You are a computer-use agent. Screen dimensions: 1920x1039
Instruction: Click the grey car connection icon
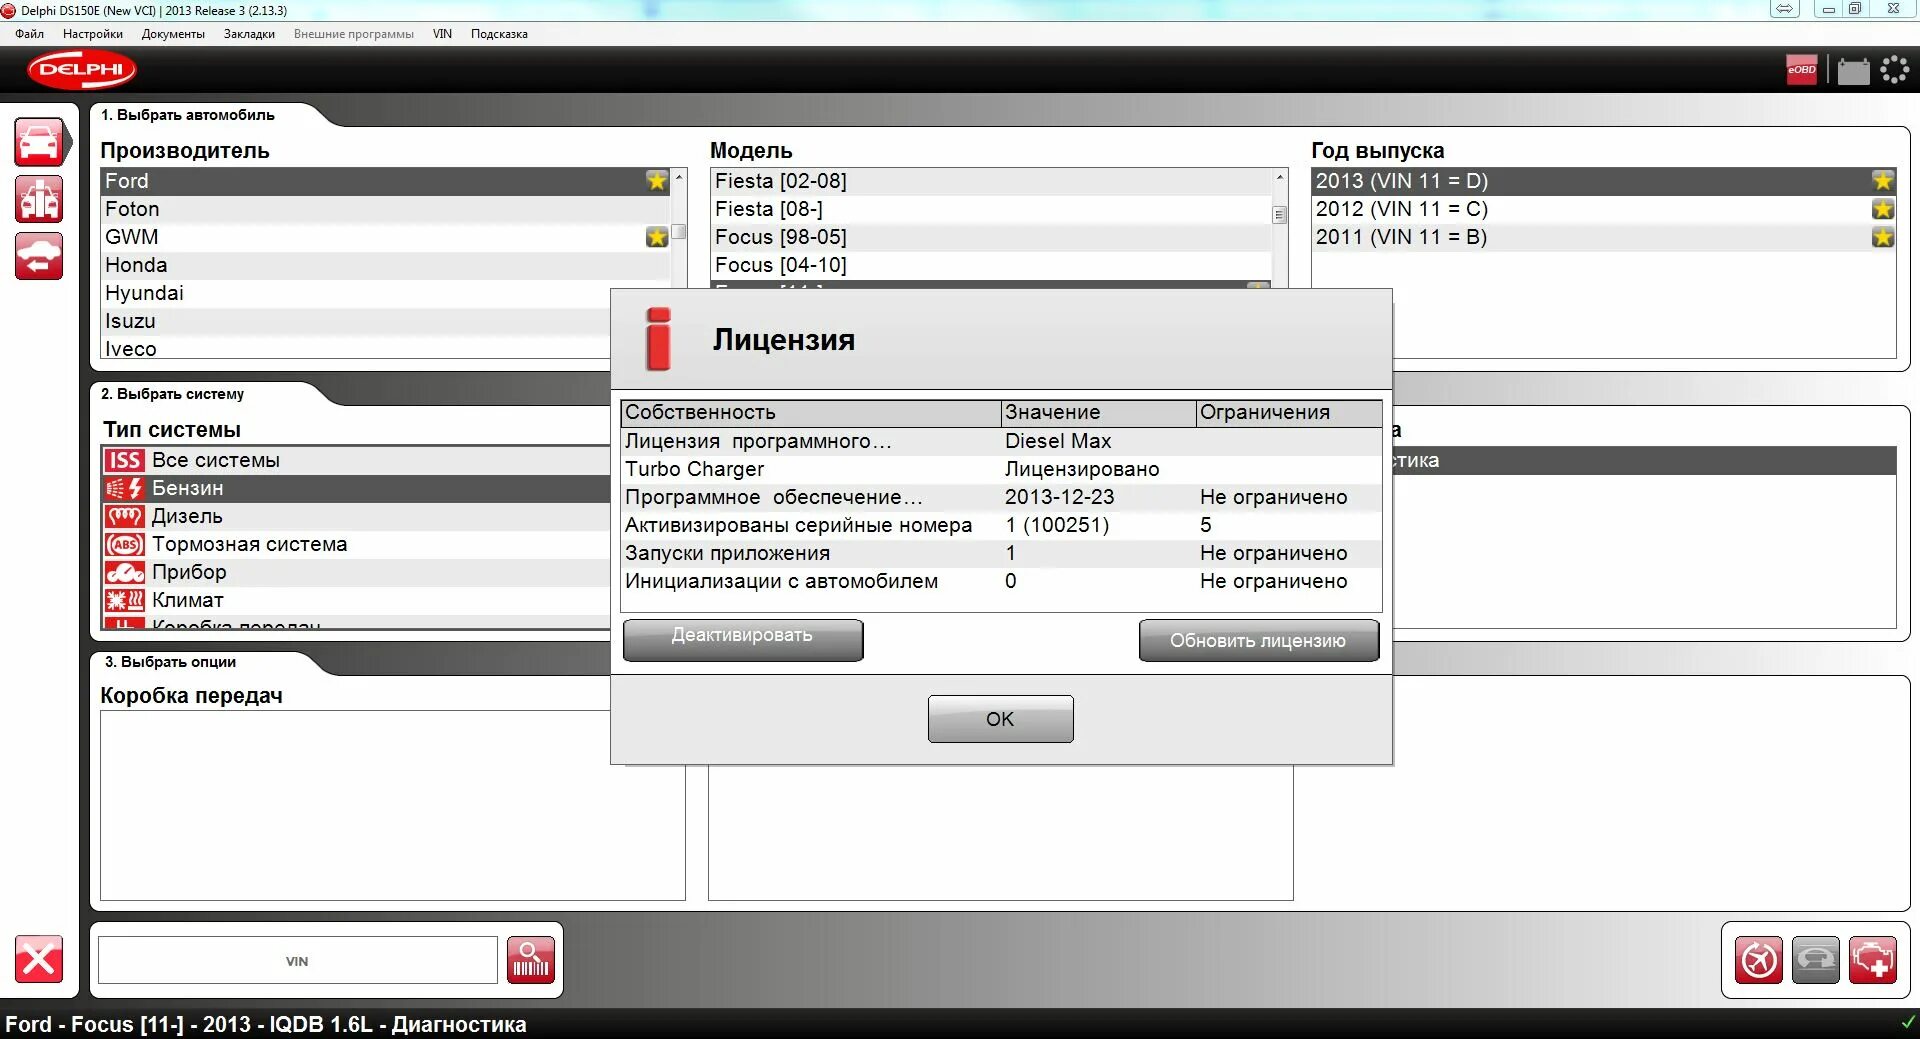[x=1815, y=960]
